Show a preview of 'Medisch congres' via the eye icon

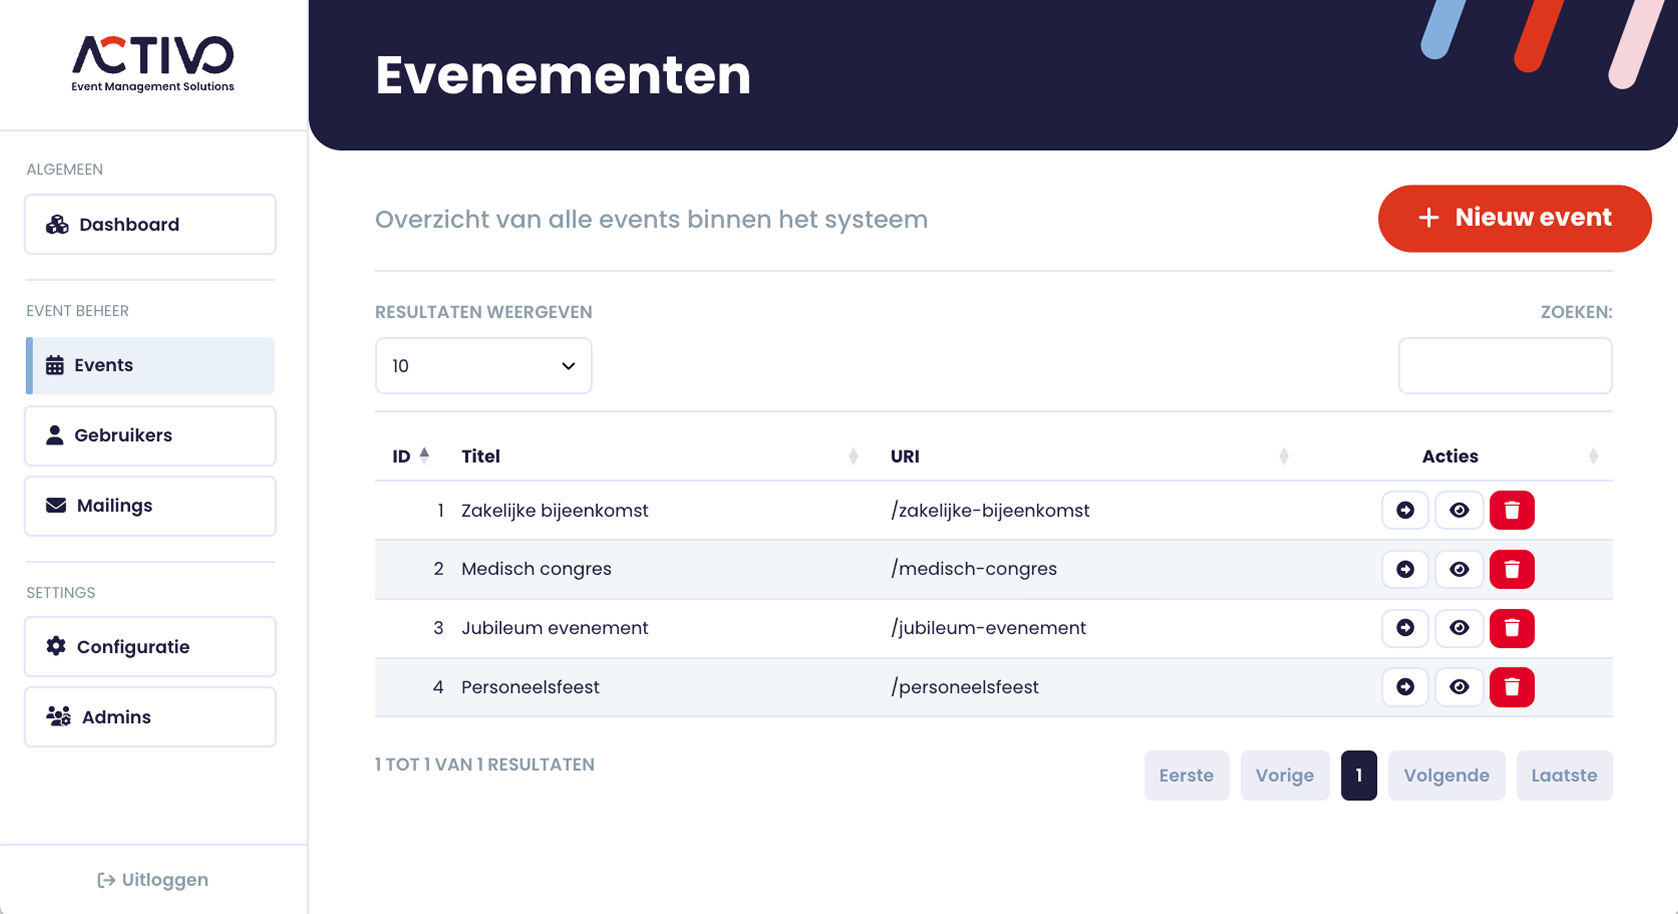[x=1459, y=569]
